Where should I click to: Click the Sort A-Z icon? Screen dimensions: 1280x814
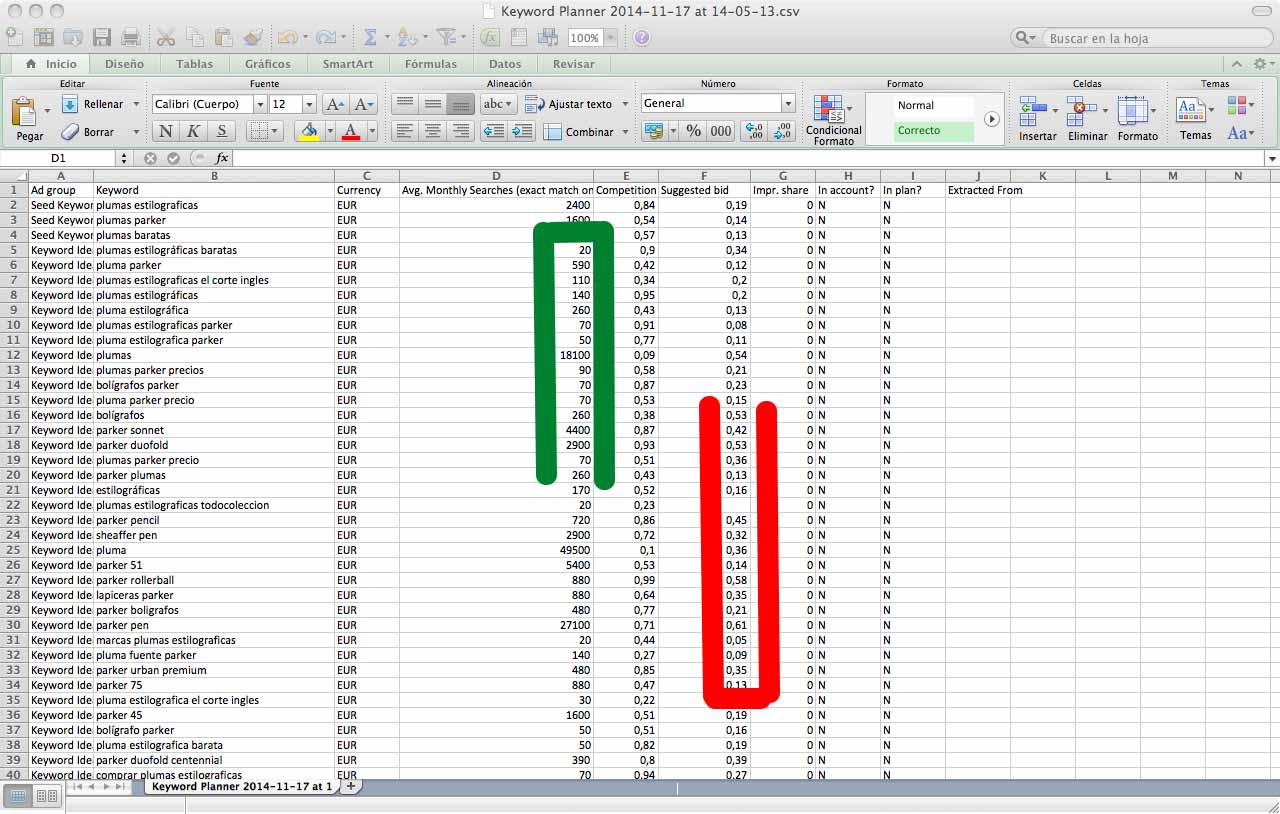[406, 38]
